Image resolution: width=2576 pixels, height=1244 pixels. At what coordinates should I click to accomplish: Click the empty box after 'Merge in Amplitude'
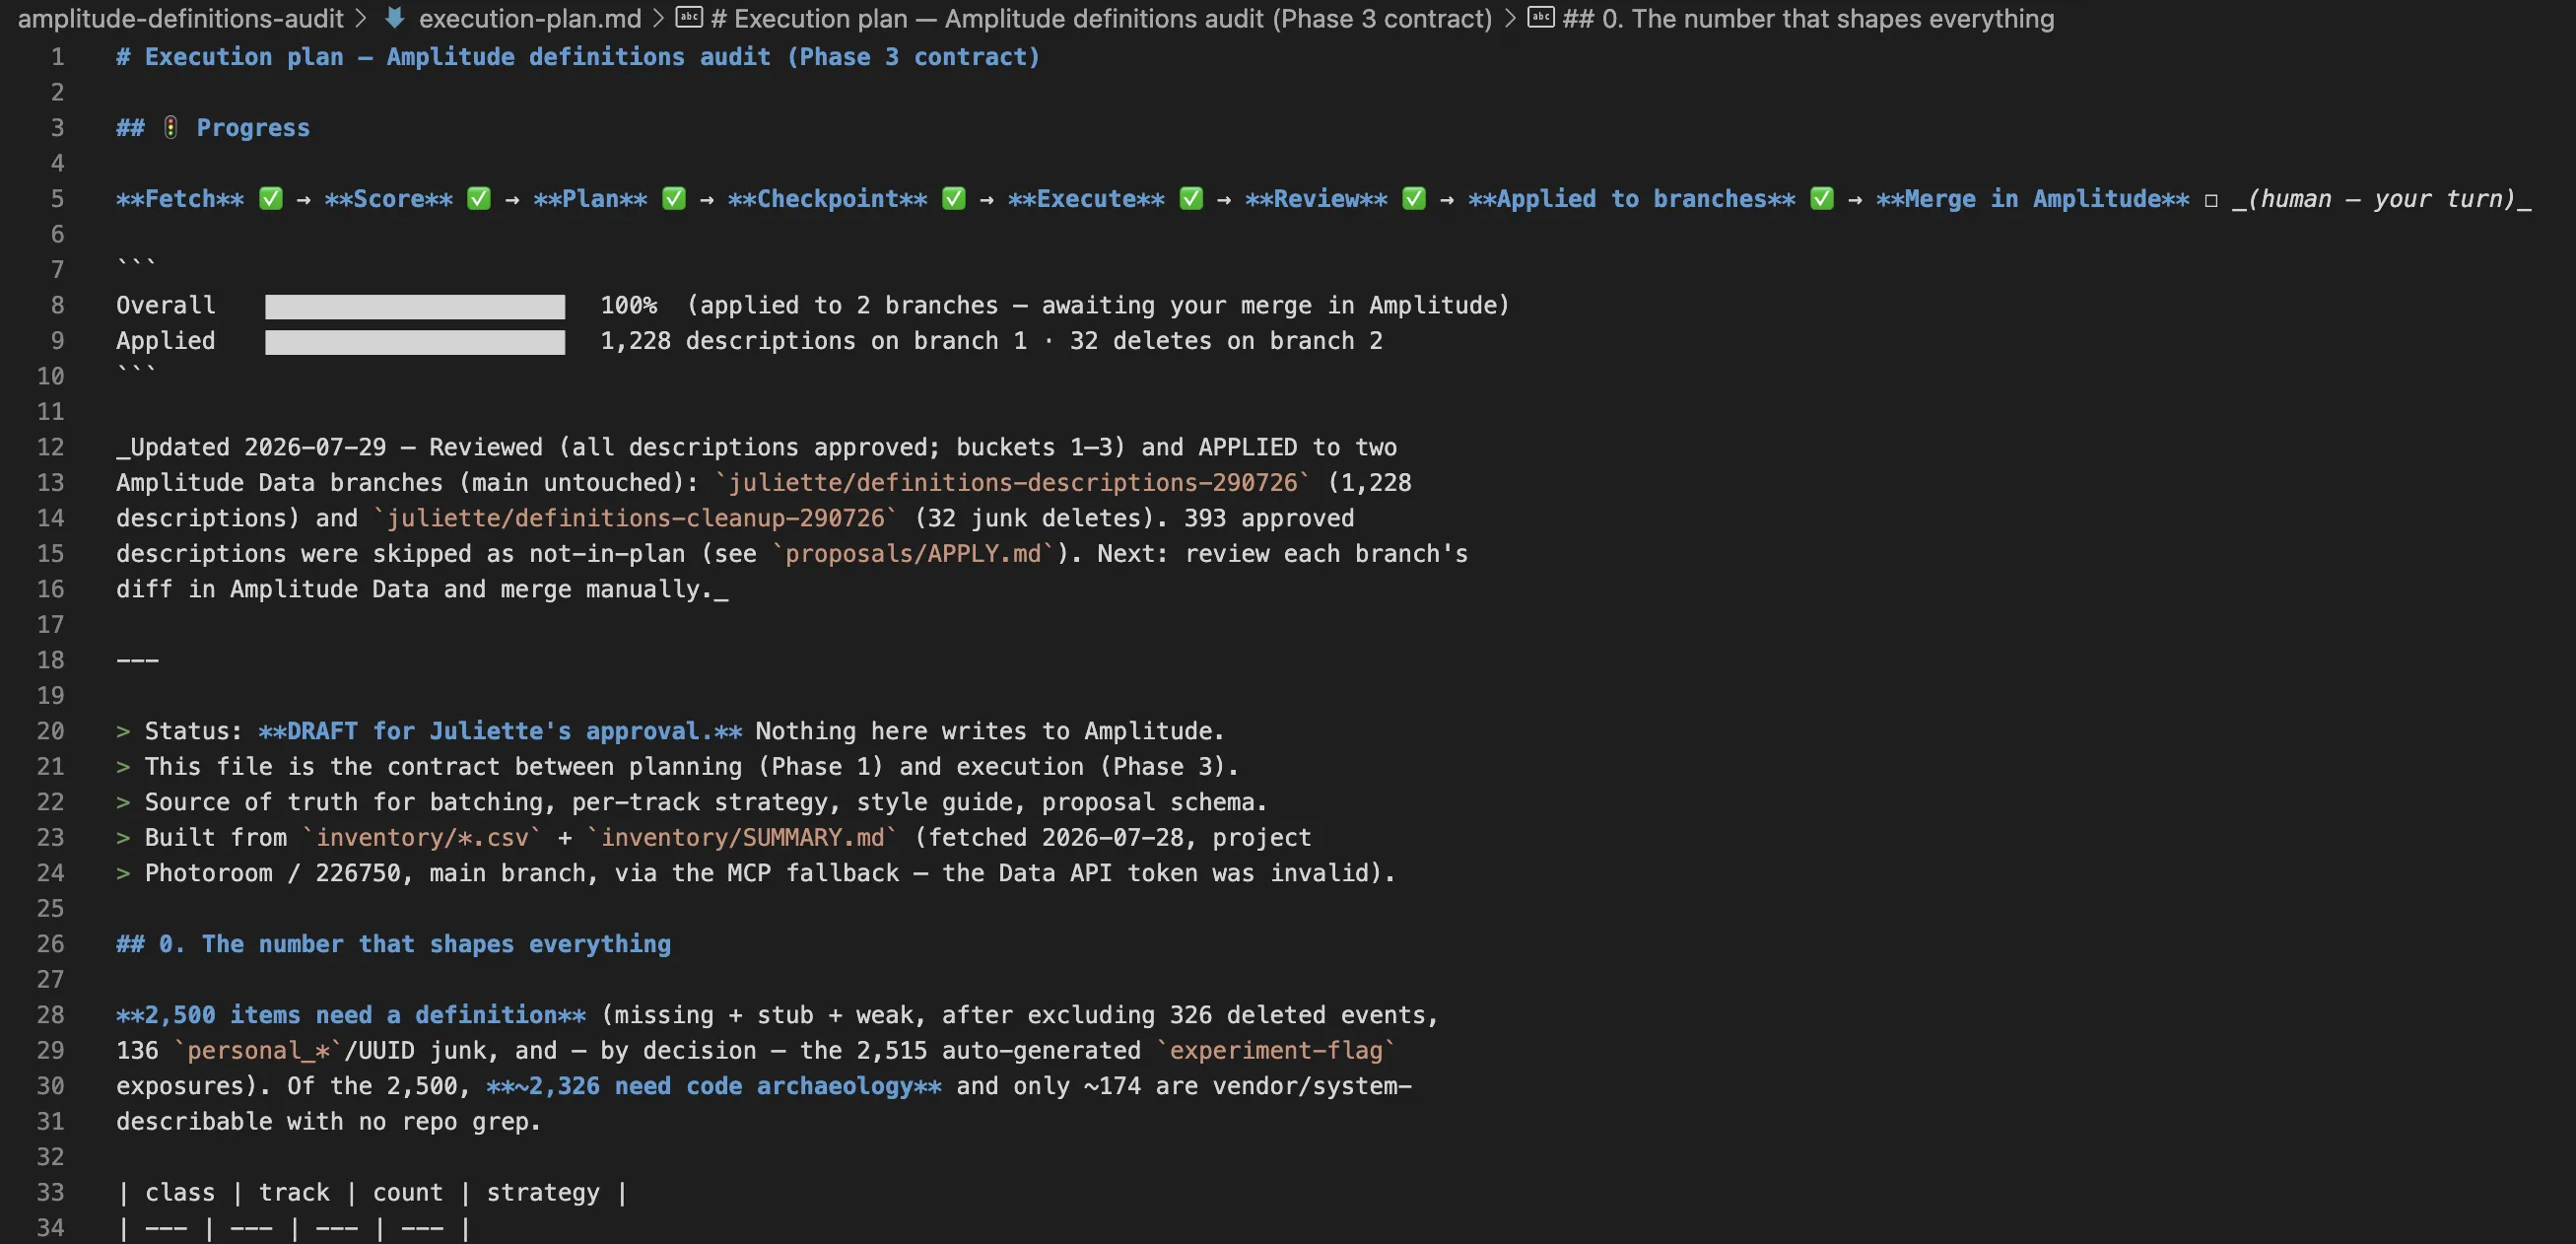pos(2211,200)
